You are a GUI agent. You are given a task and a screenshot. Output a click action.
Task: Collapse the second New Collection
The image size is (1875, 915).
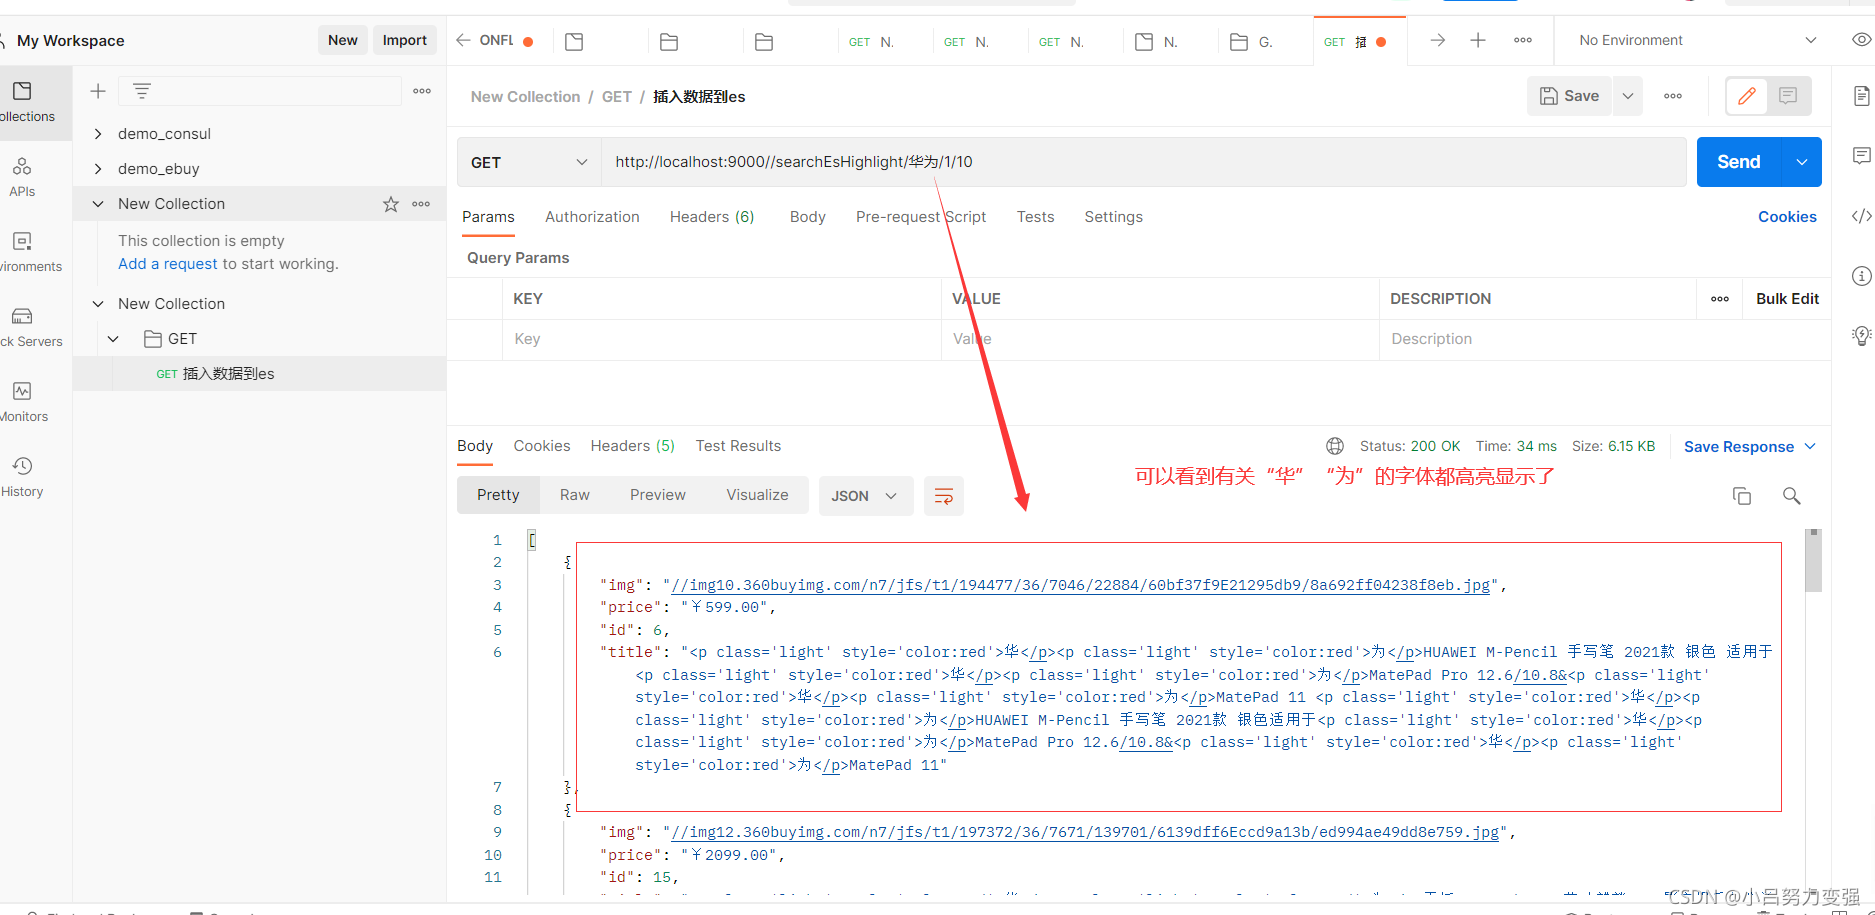pos(98,304)
